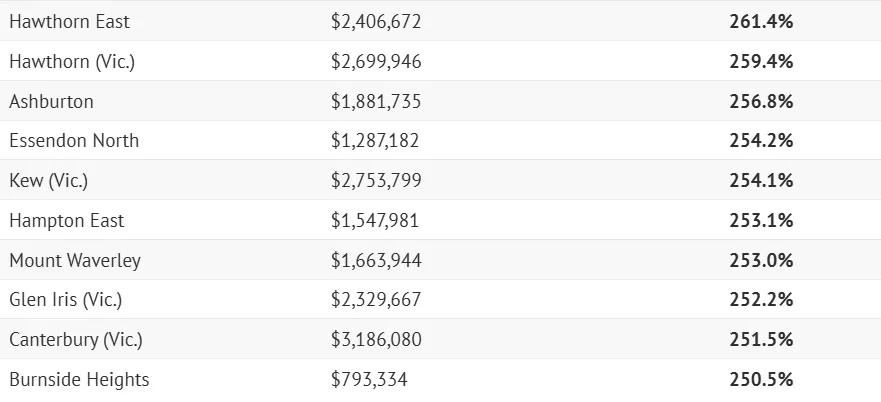
Task: Select the Hawthorn (Vic.) row label
Action: coord(72,61)
